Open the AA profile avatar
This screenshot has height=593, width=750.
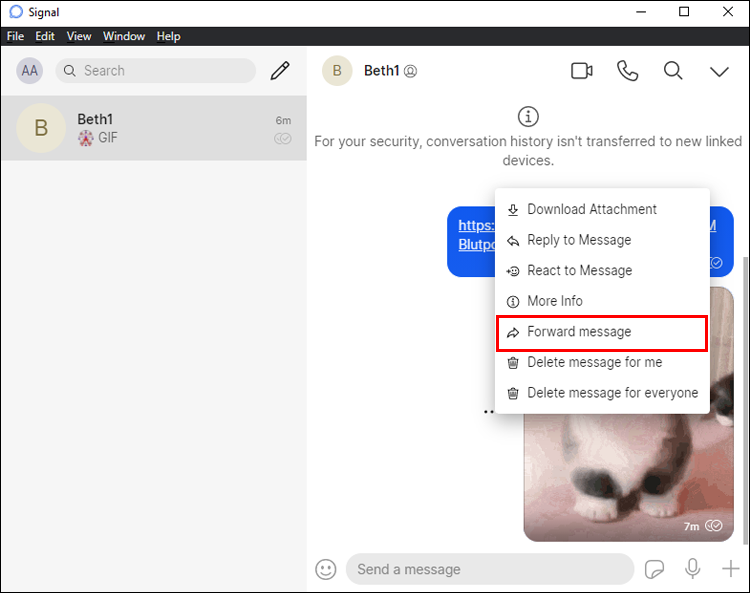(30, 71)
